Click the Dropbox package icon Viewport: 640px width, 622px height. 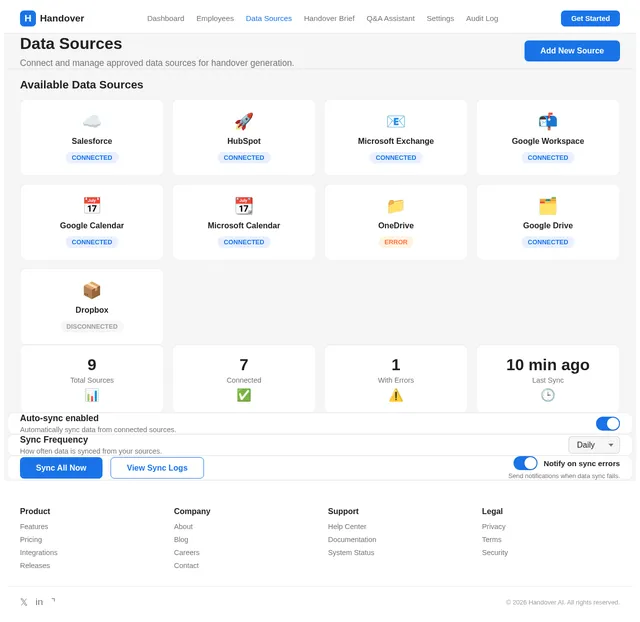92,290
